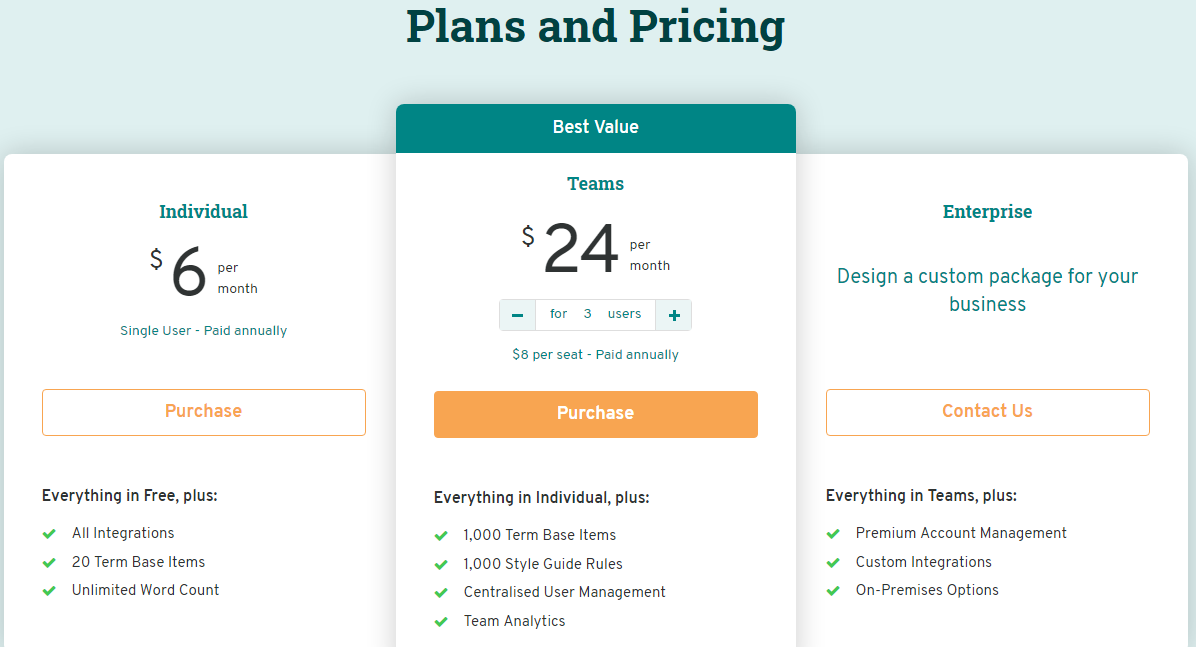
Task: Click the $8 per seat pricing note
Action: (x=595, y=354)
